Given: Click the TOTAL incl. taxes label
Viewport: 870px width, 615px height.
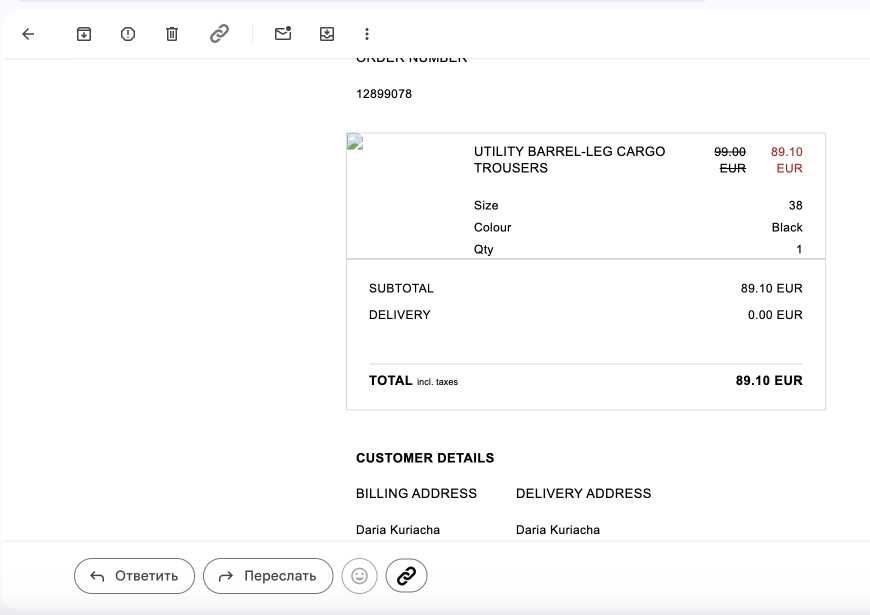Looking at the screenshot, I should click(x=413, y=381).
